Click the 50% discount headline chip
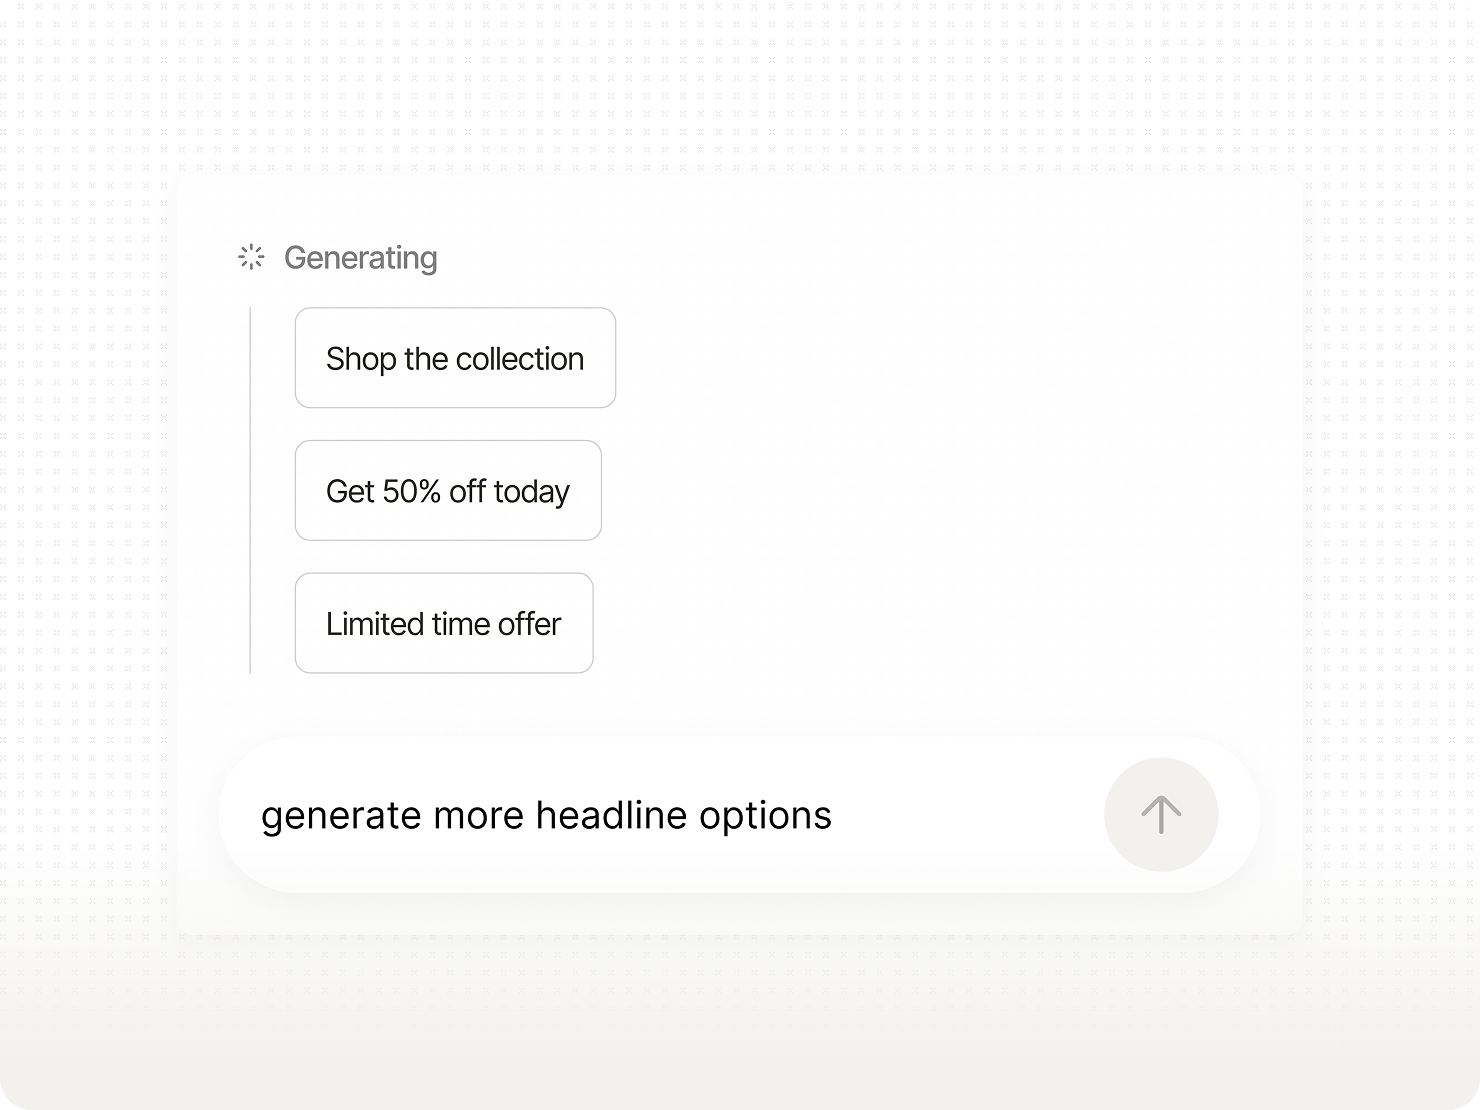The image size is (1480, 1110). [x=448, y=491]
